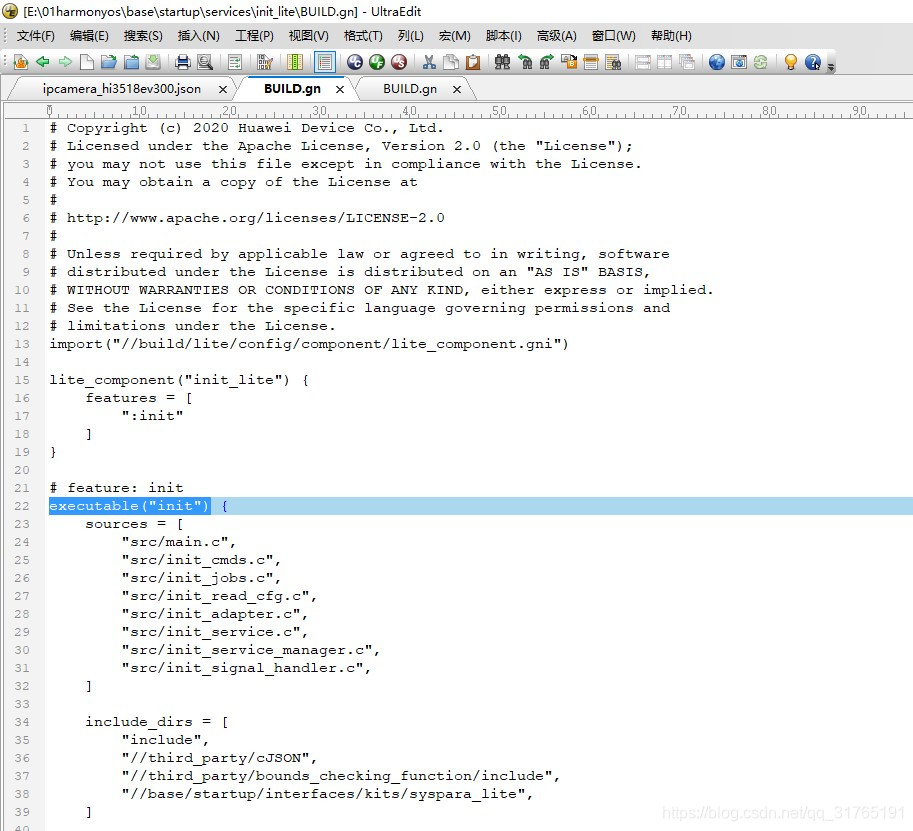Open the 窗口(W) menu

click(614, 36)
